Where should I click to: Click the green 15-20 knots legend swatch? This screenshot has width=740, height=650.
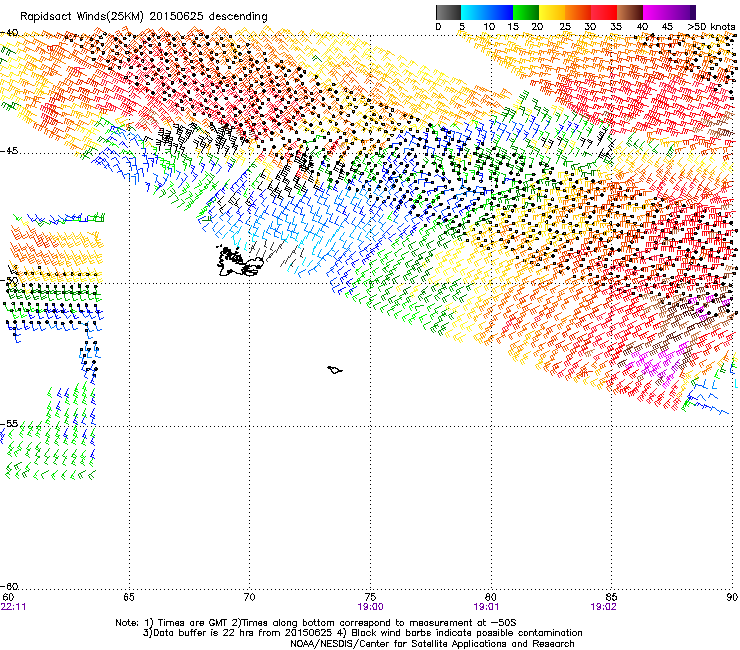(526, 12)
